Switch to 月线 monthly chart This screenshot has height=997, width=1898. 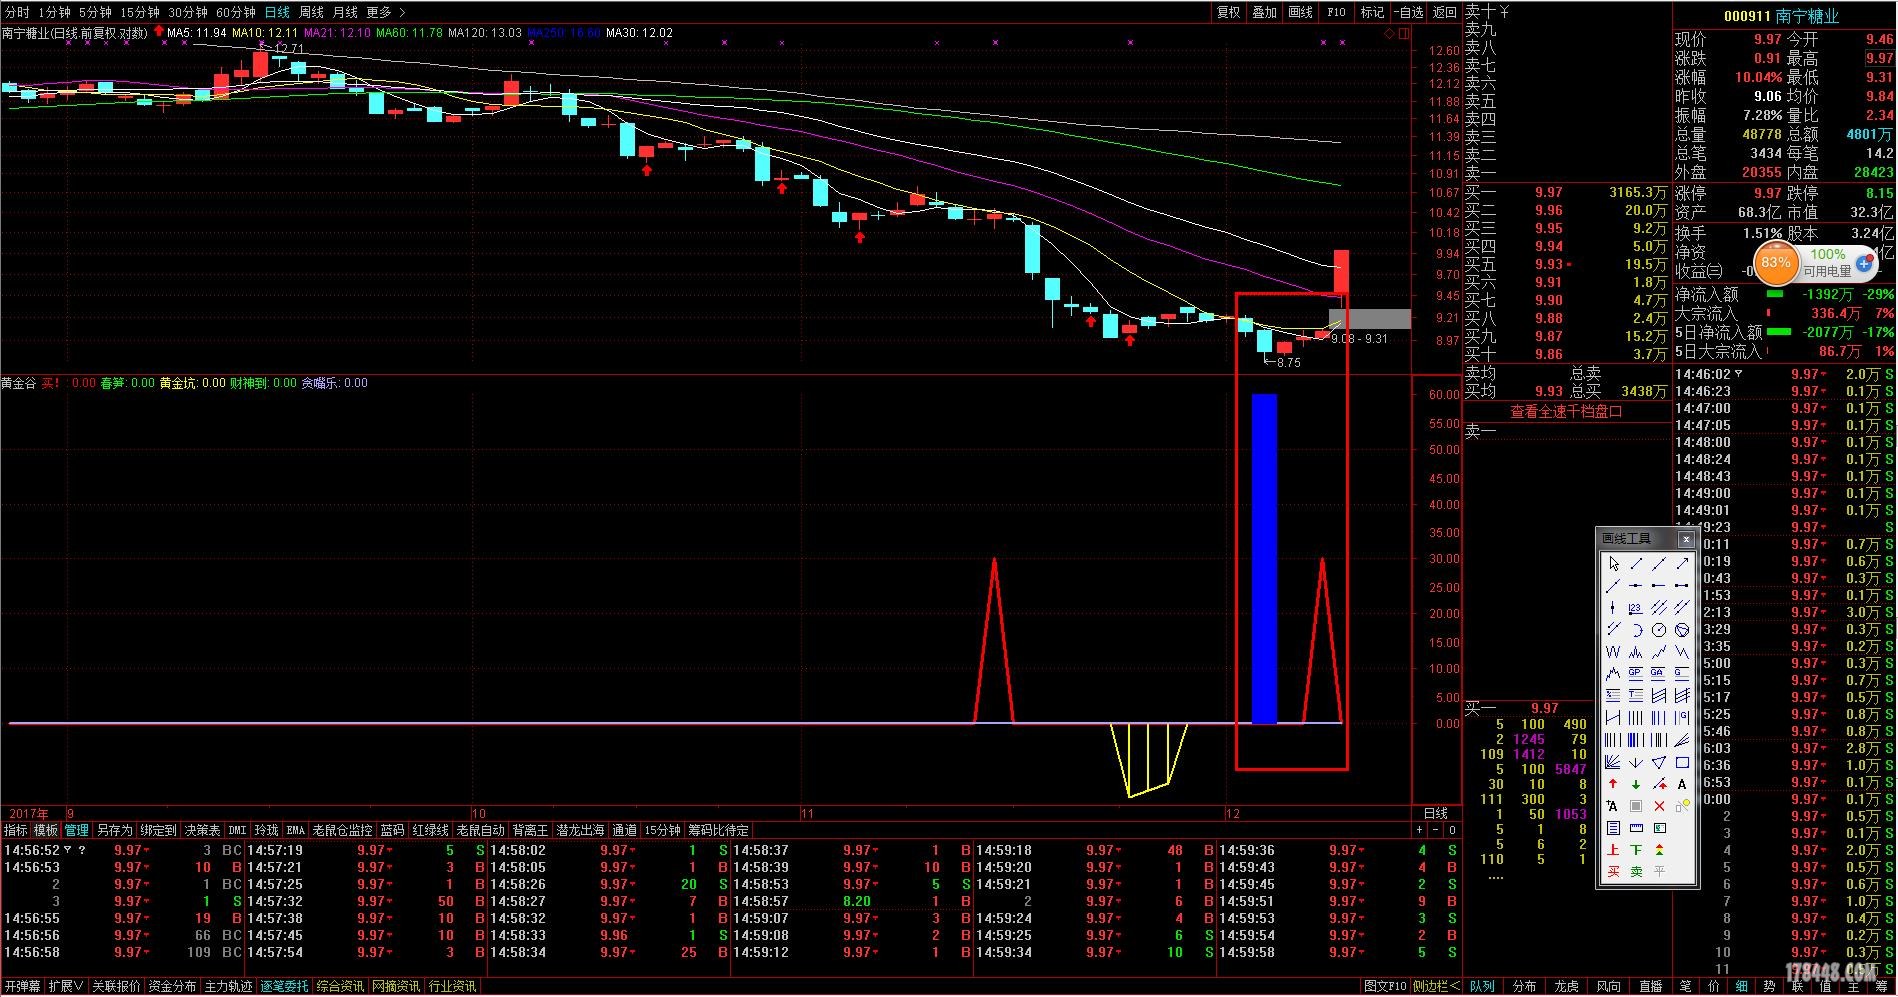click(x=345, y=12)
